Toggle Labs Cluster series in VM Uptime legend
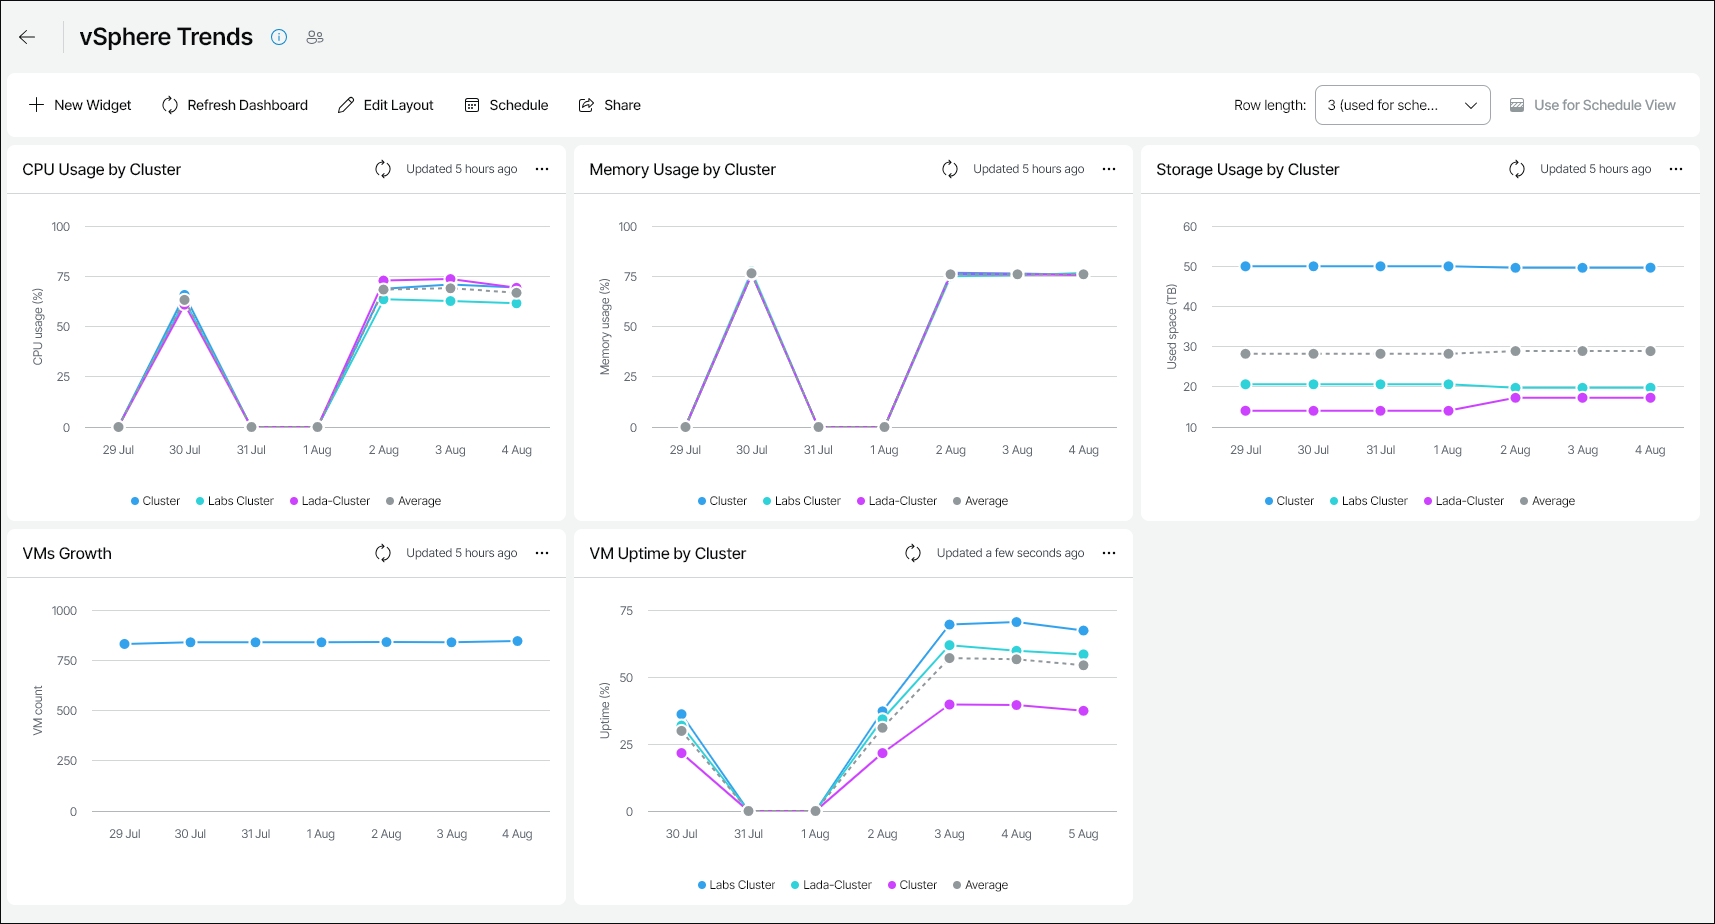This screenshot has width=1715, height=924. (737, 885)
